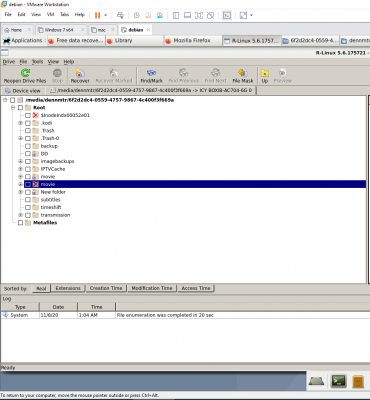Expand the imagebackups folder tree node

click(x=20, y=161)
